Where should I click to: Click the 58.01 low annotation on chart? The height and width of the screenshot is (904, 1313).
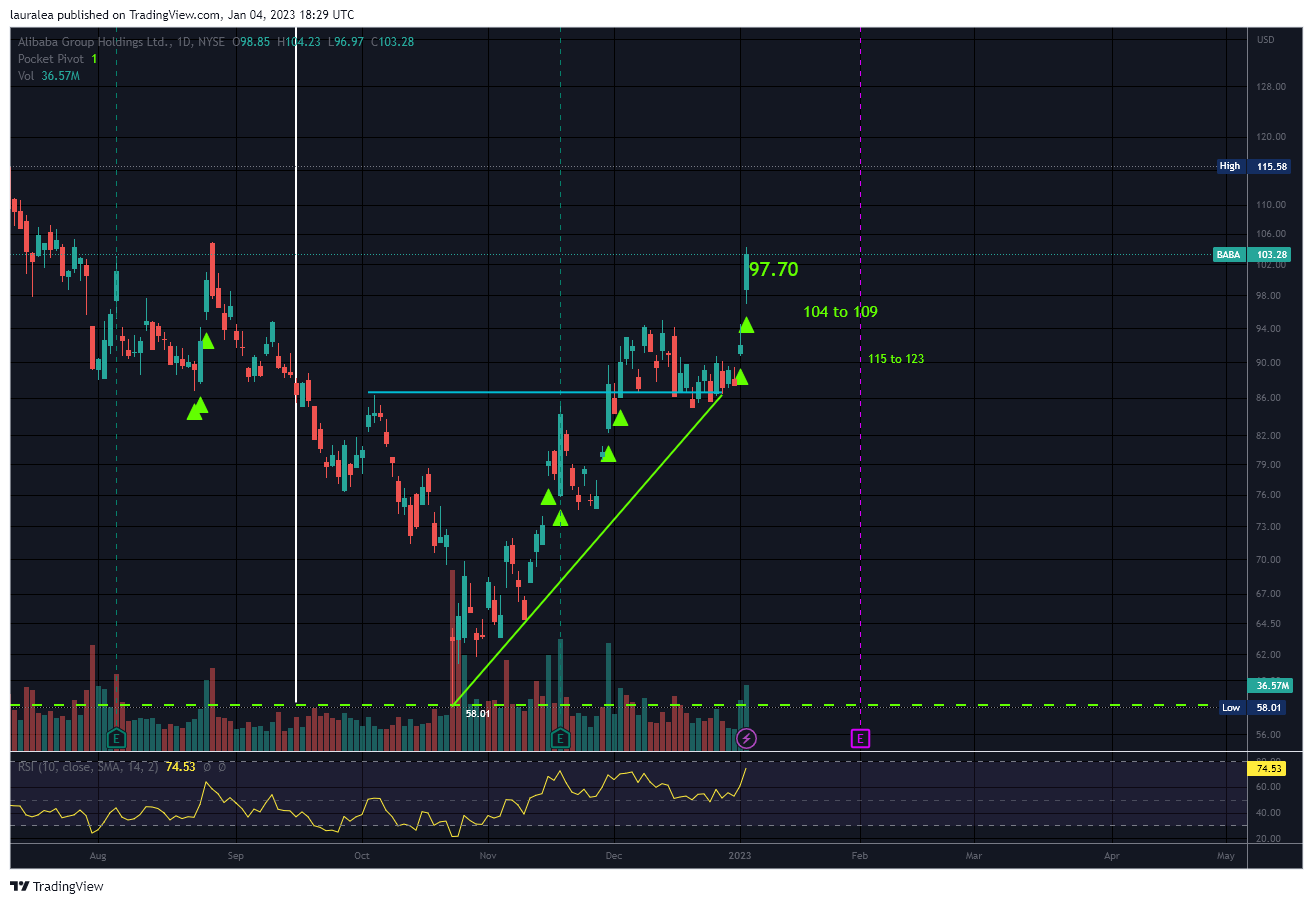coord(477,714)
